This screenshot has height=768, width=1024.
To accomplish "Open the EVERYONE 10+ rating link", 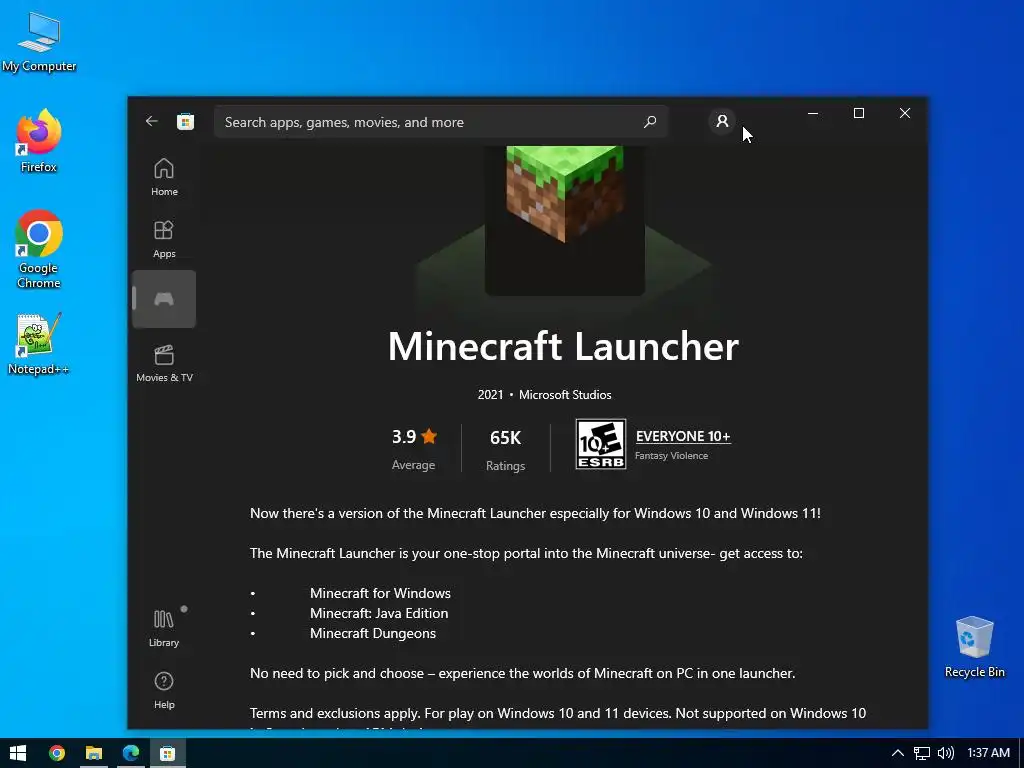I will (683, 436).
